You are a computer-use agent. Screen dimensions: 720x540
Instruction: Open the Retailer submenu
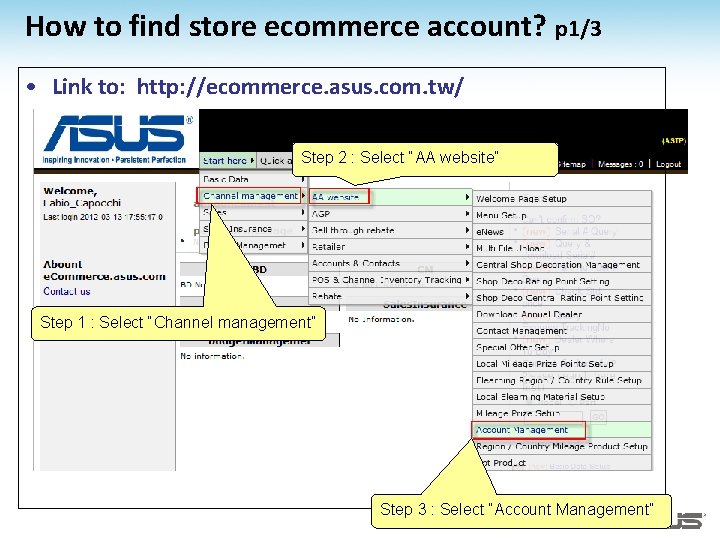point(390,247)
